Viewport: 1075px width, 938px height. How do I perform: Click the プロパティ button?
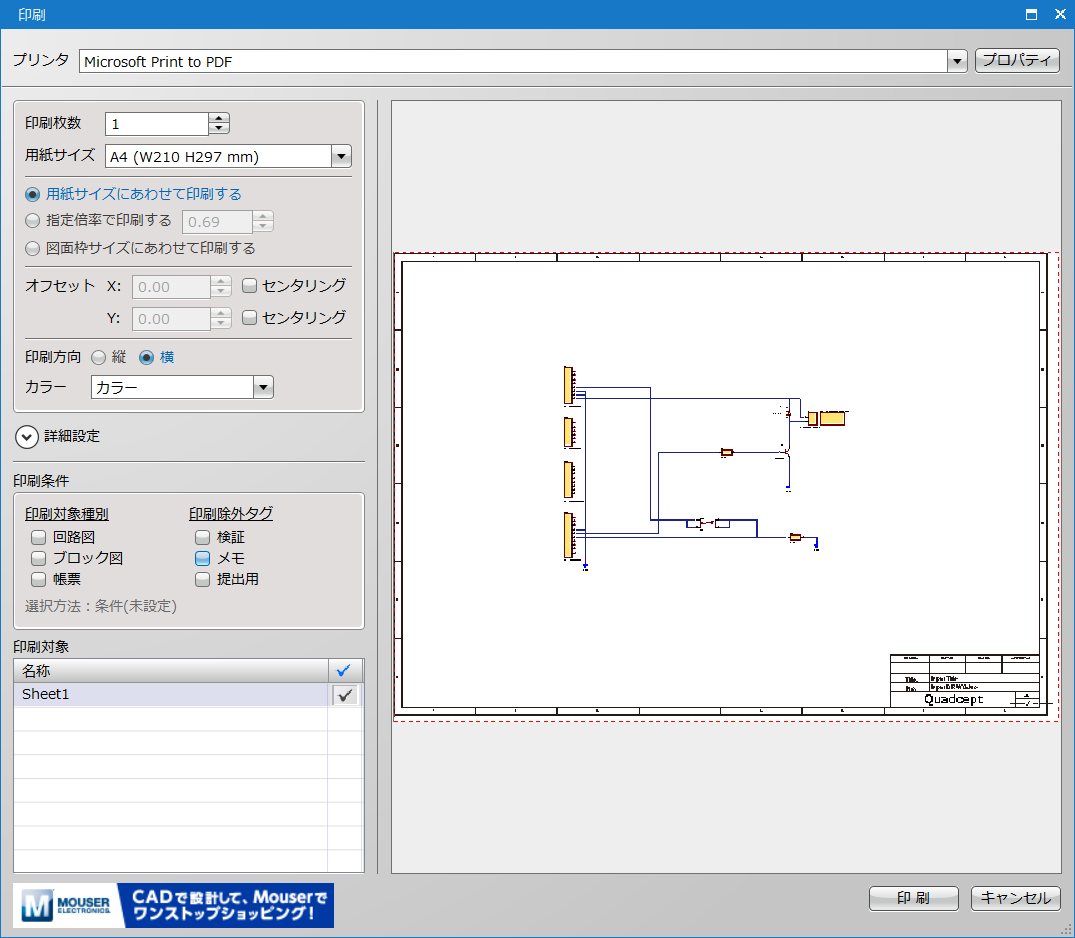pyautogui.click(x=1017, y=61)
